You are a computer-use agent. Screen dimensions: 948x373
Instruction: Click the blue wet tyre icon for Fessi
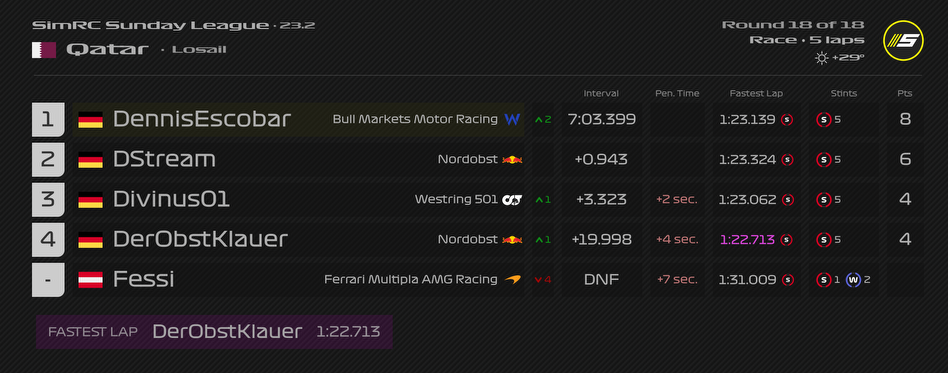coord(853,279)
